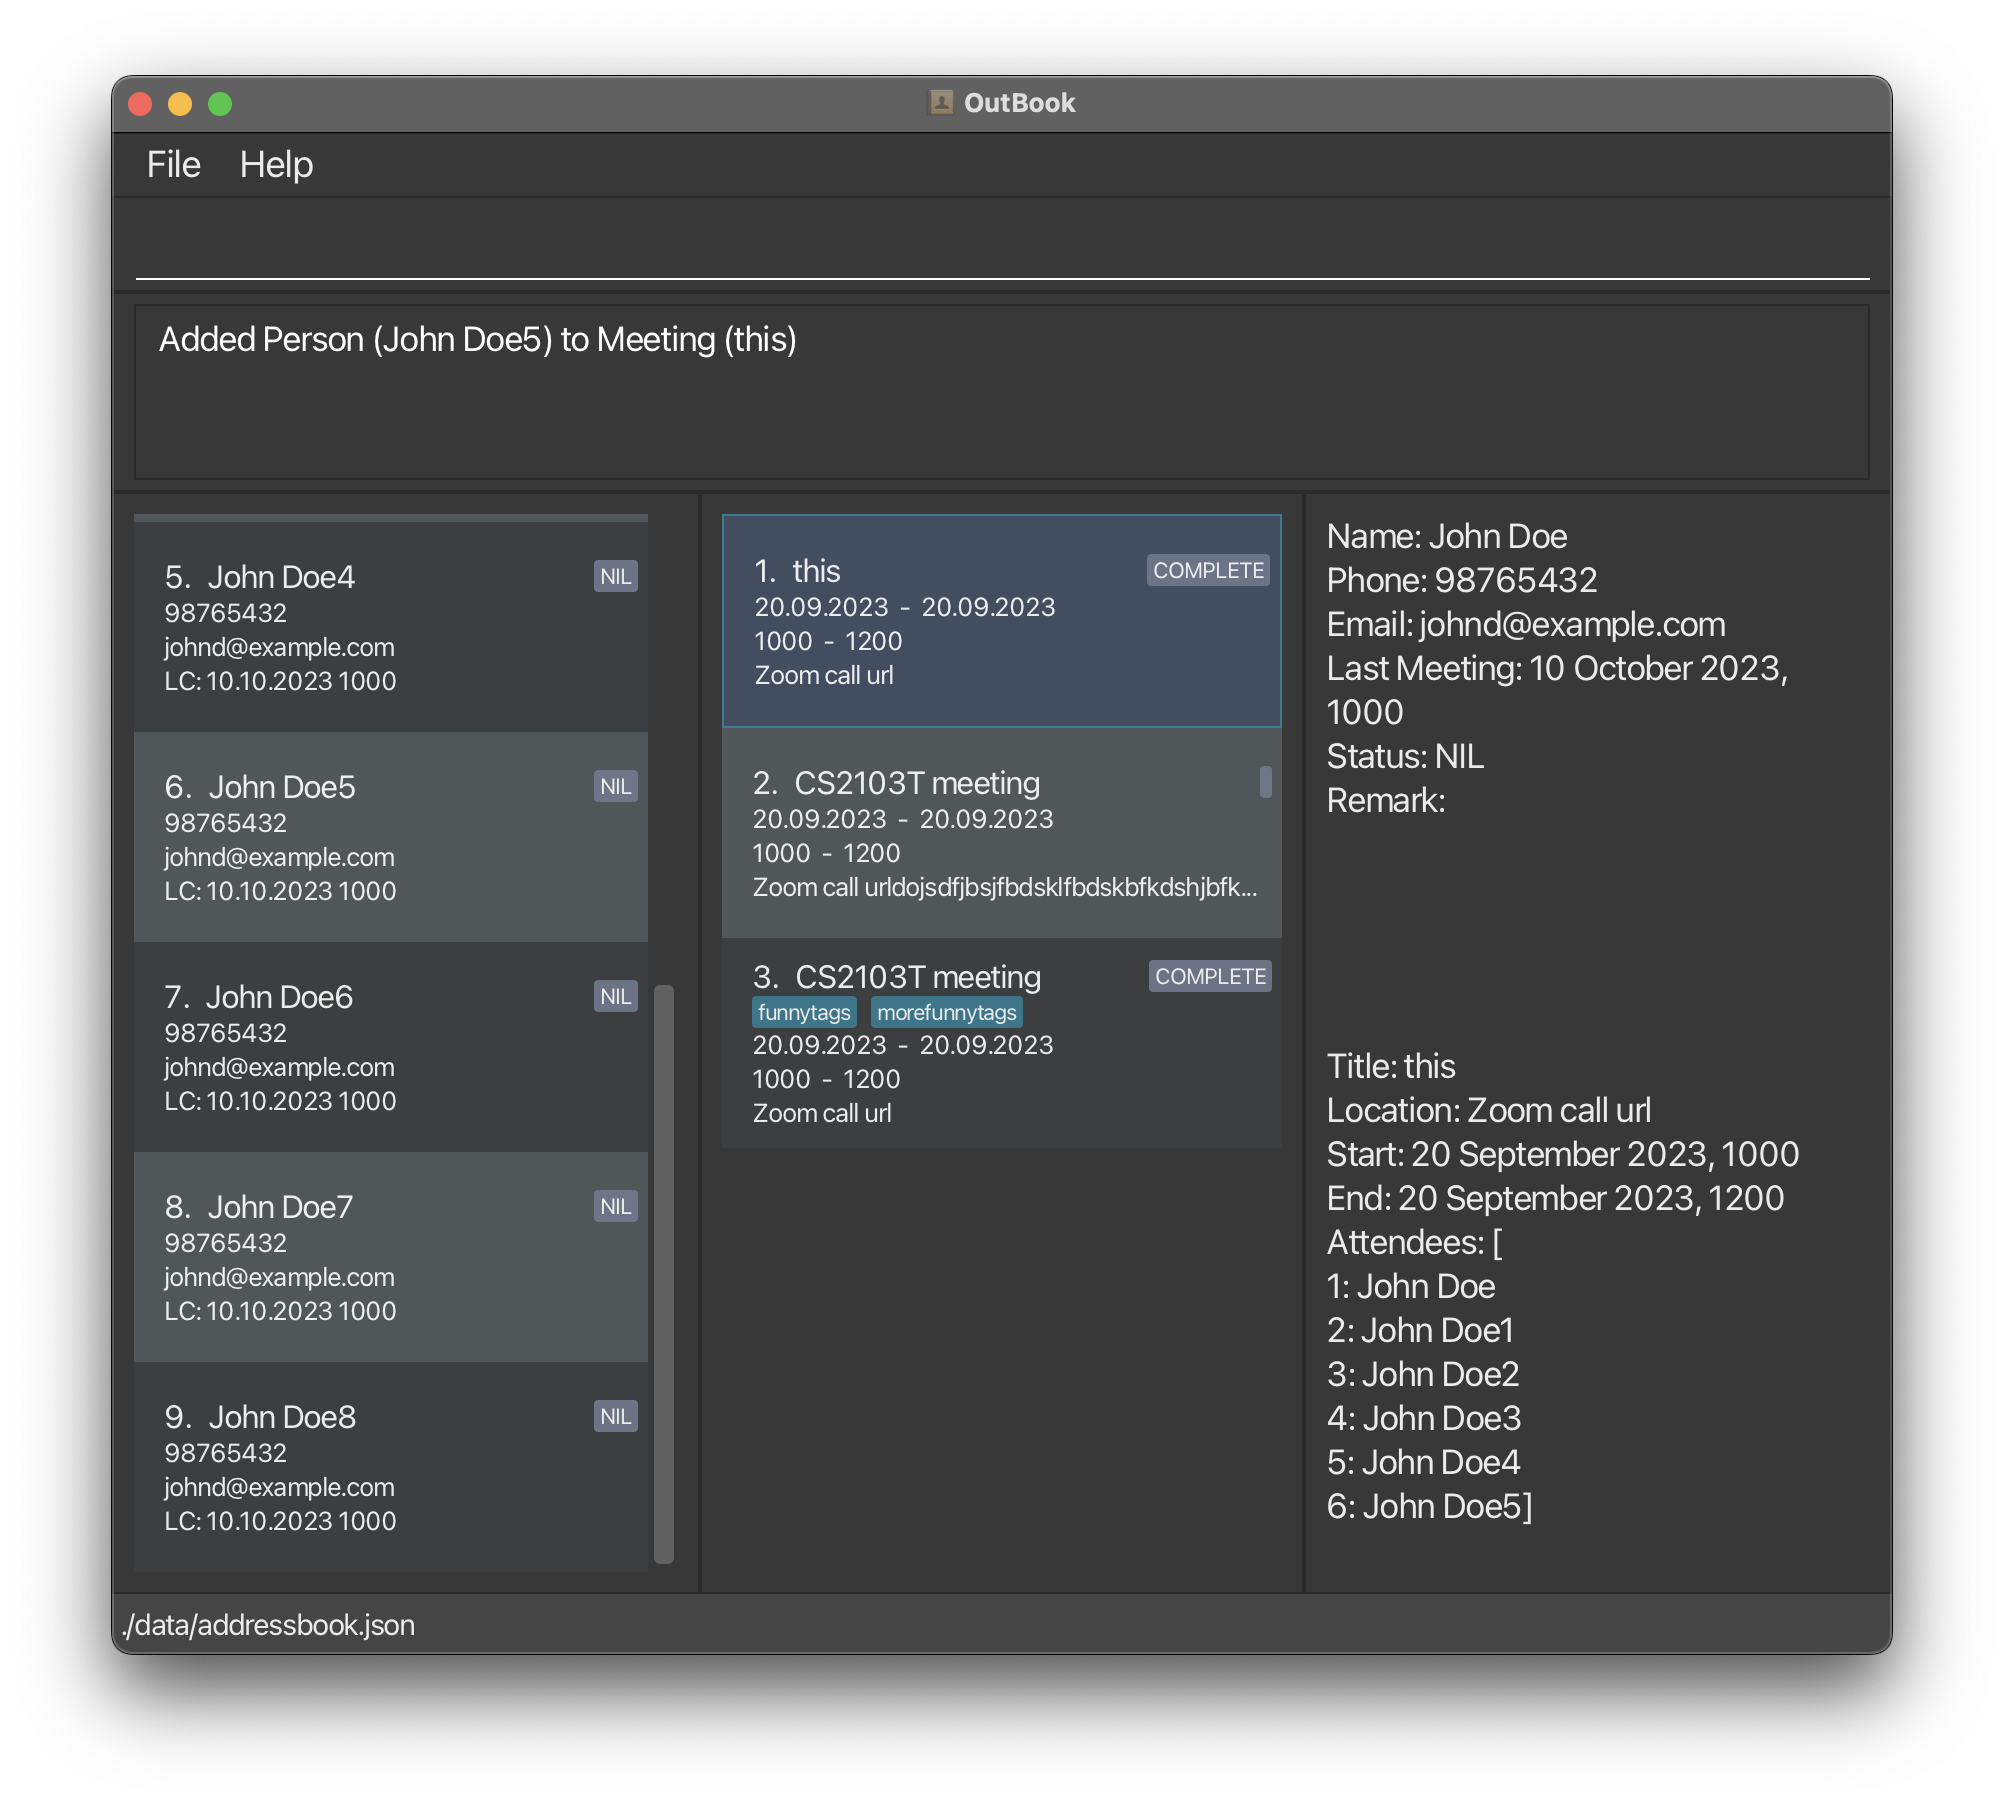
Task: Click NIL status badge for John Doe5
Action: (615, 787)
